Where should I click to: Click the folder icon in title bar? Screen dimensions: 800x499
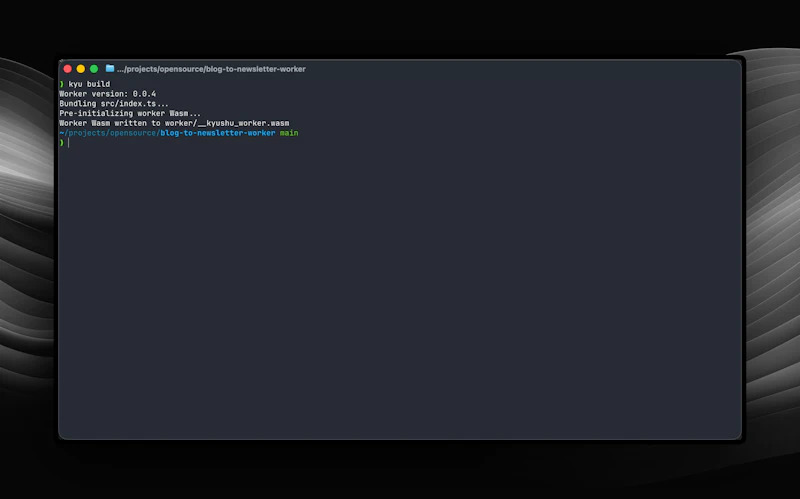click(110, 68)
